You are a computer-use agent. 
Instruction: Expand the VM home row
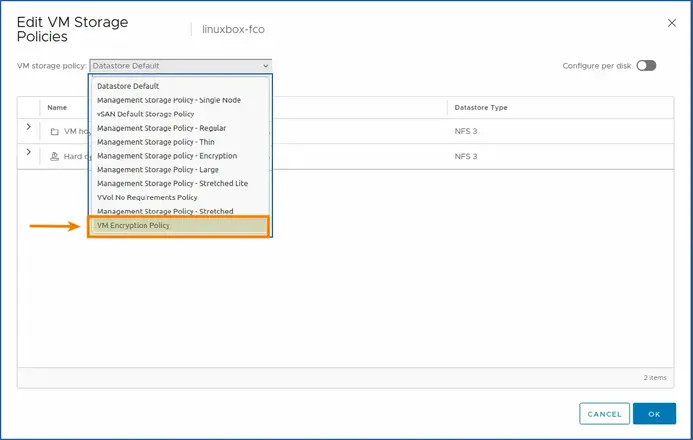click(x=29, y=129)
